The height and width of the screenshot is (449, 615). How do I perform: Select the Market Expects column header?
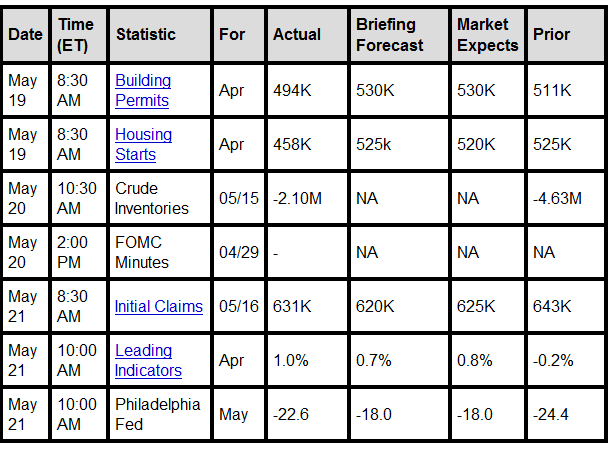pyautogui.click(x=487, y=35)
